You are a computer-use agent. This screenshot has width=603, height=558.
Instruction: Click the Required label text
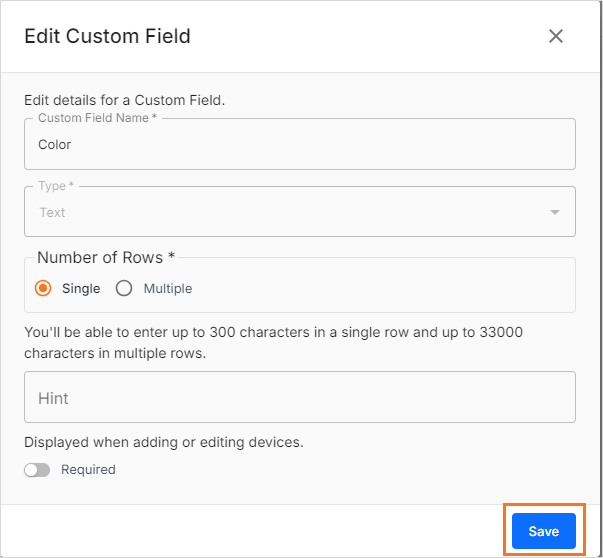[88, 469]
